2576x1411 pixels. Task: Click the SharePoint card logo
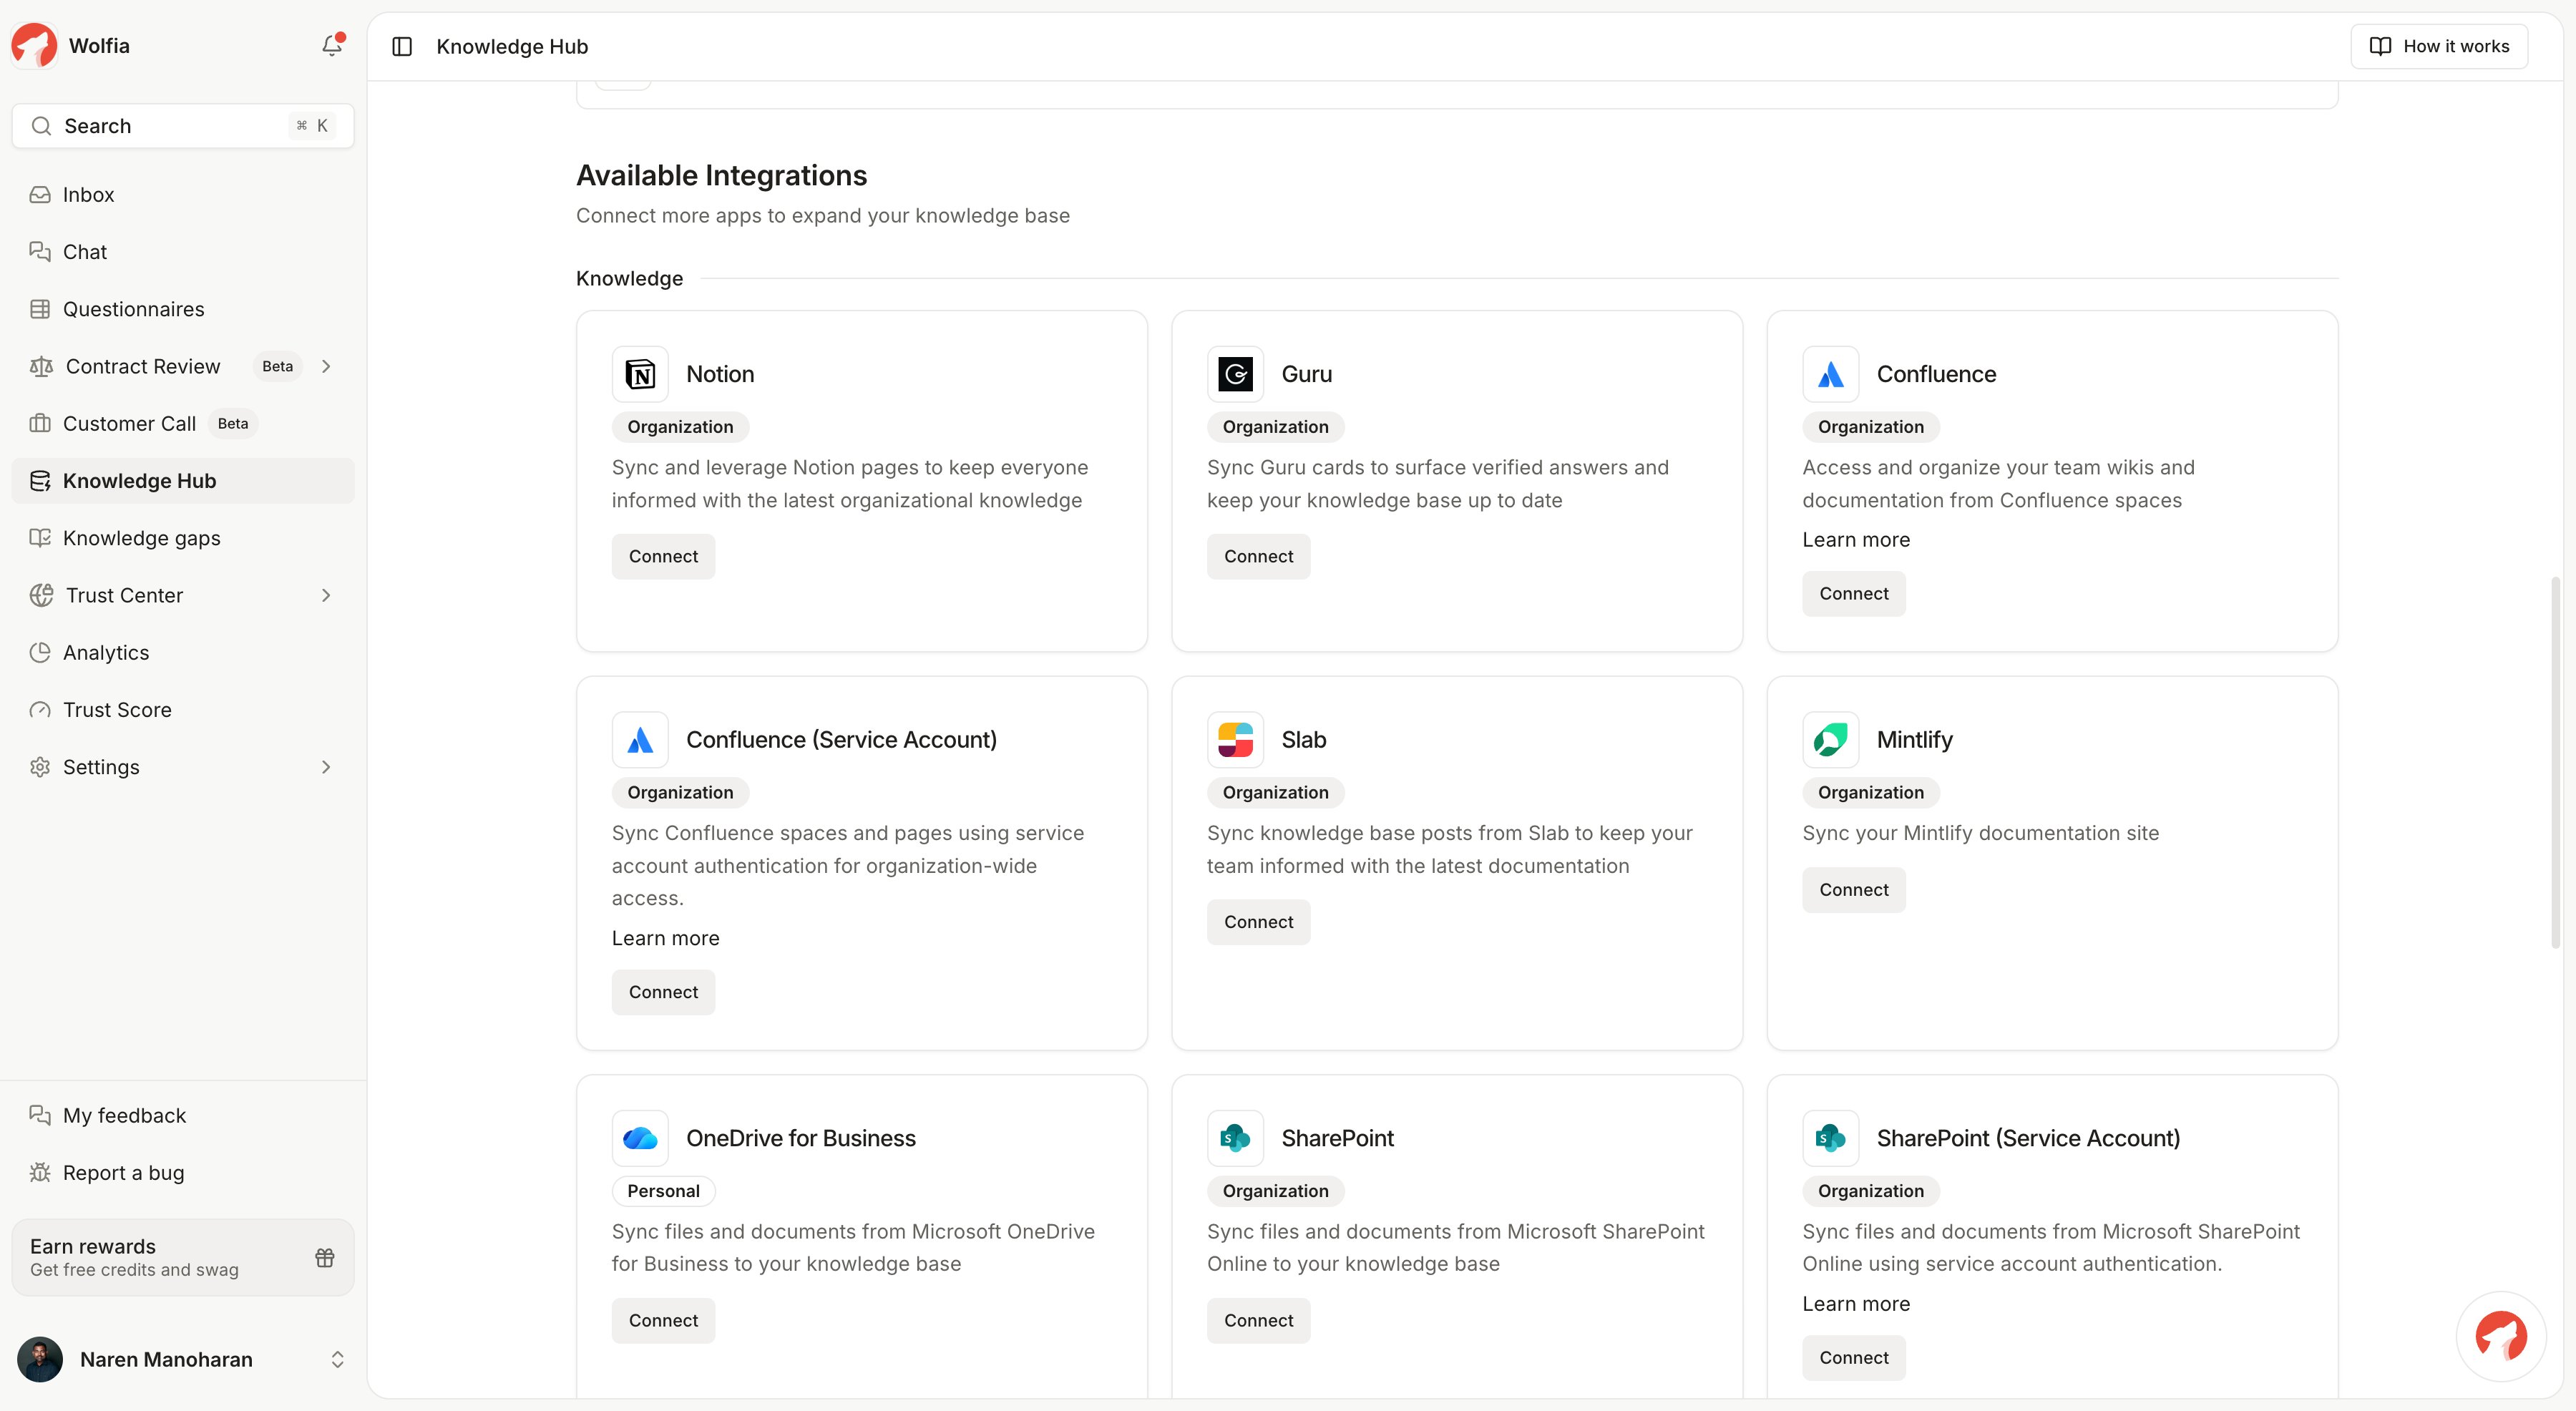pos(1235,1138)
